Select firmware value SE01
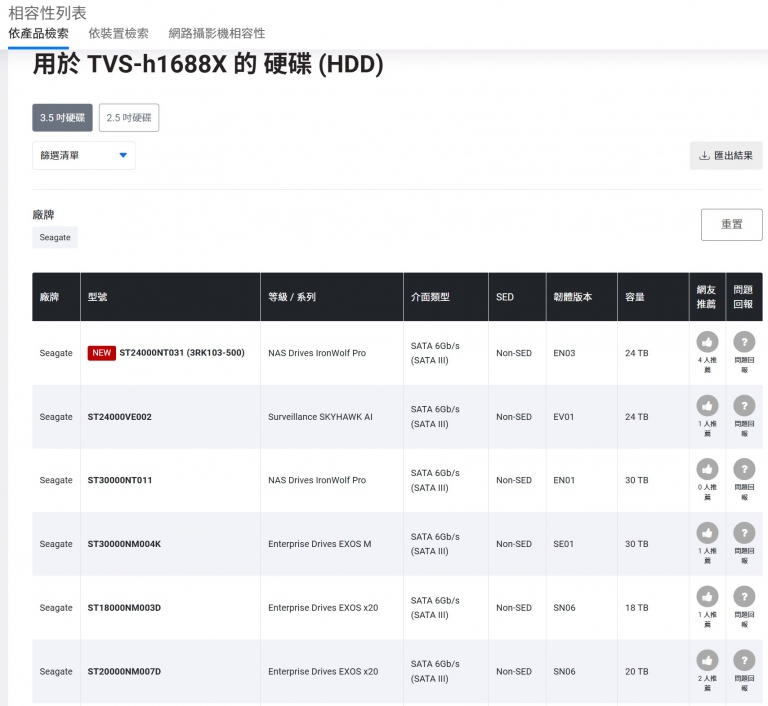 (563, 544)
